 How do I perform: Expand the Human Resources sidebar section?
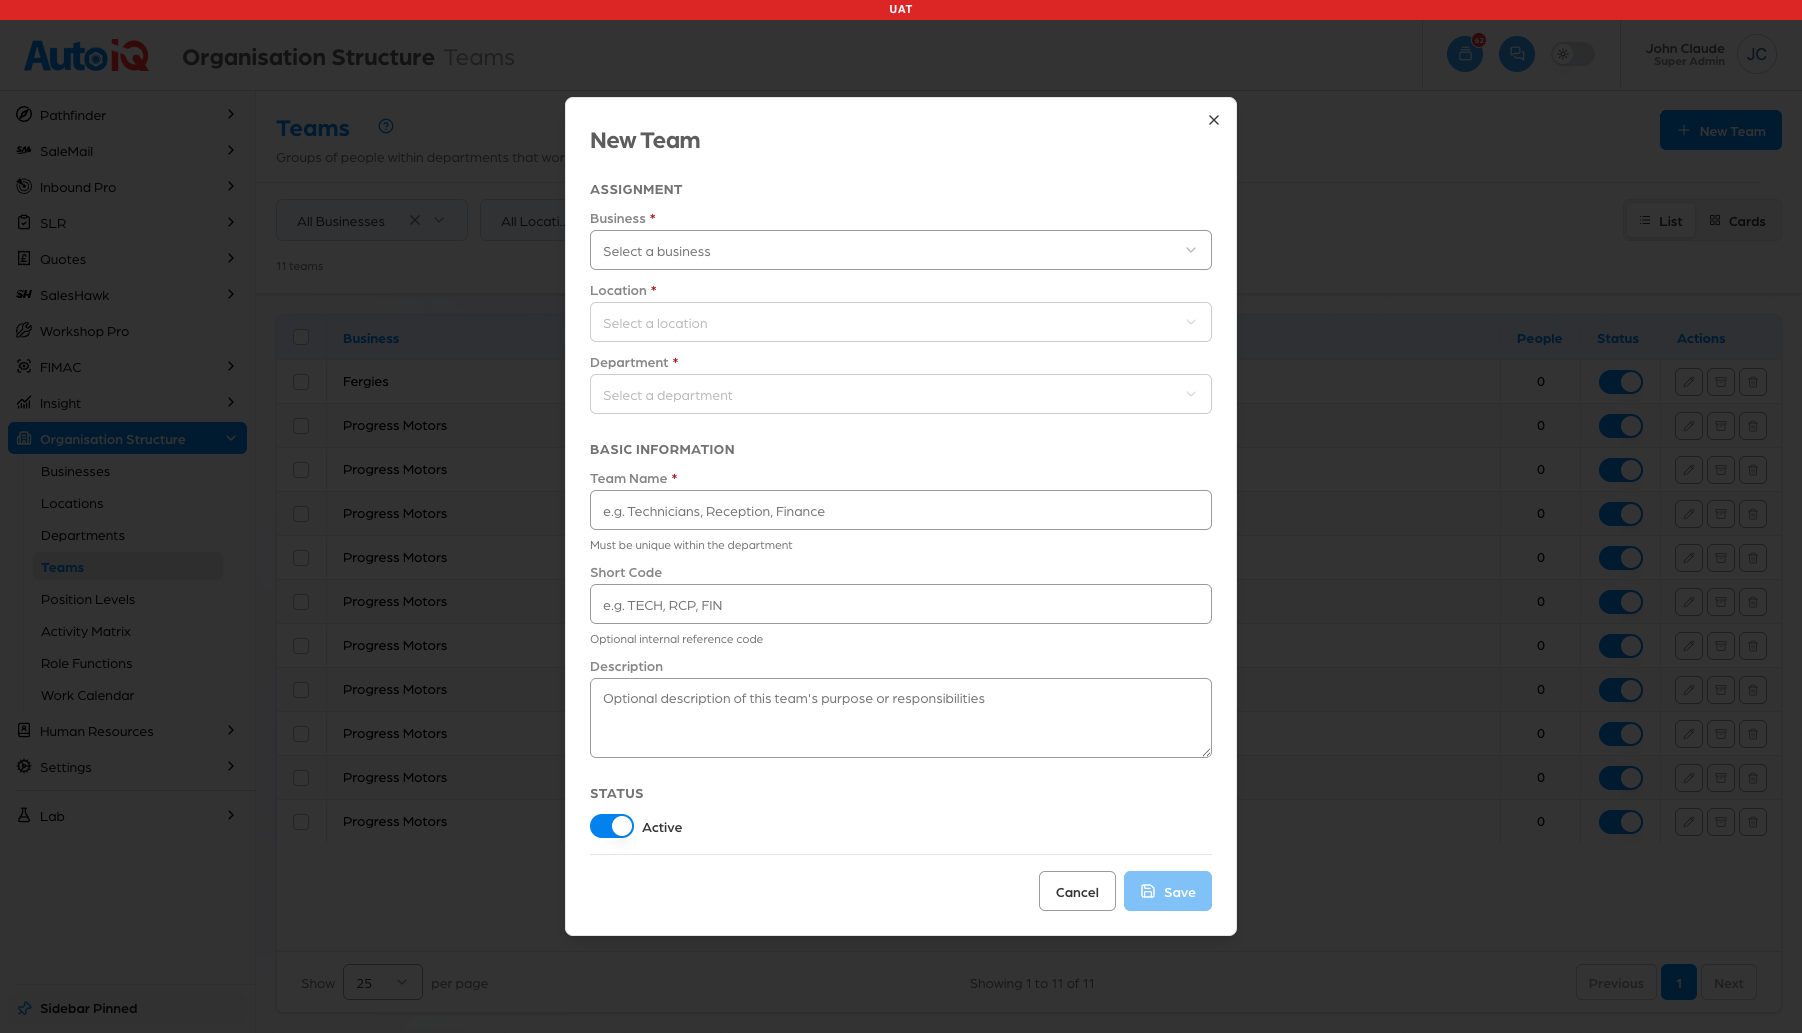127,731
